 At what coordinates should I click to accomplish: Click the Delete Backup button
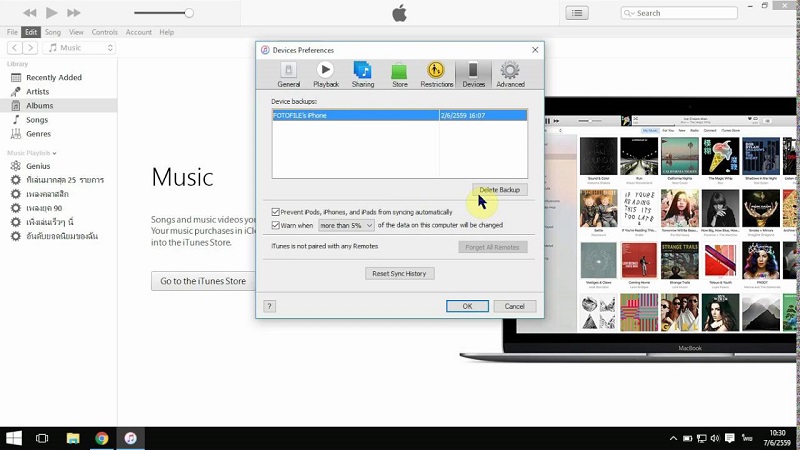[499, 190]
